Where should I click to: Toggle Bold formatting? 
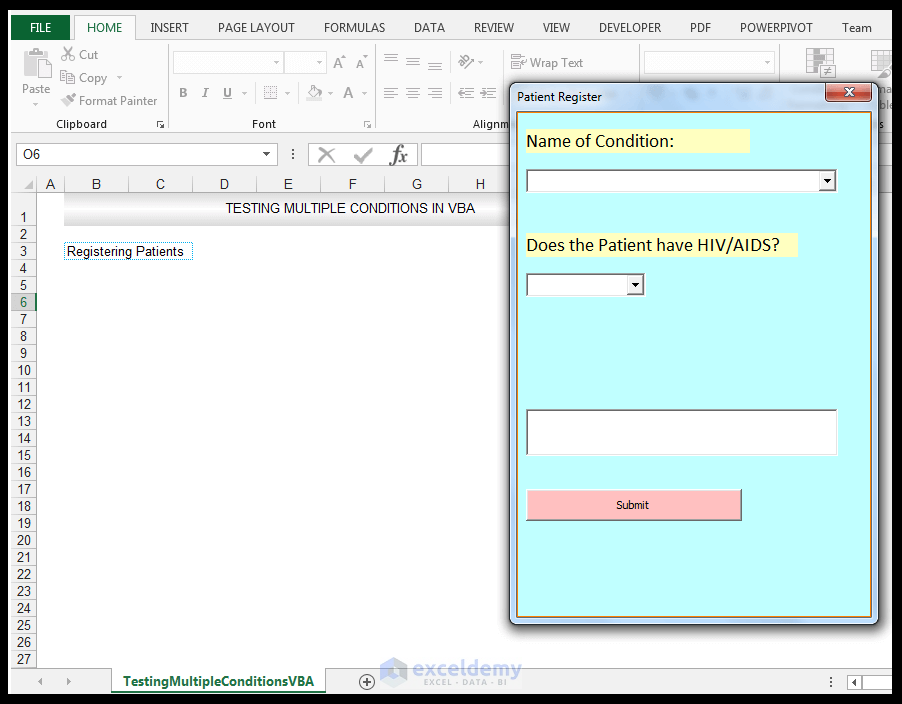(x=183, y=93)
